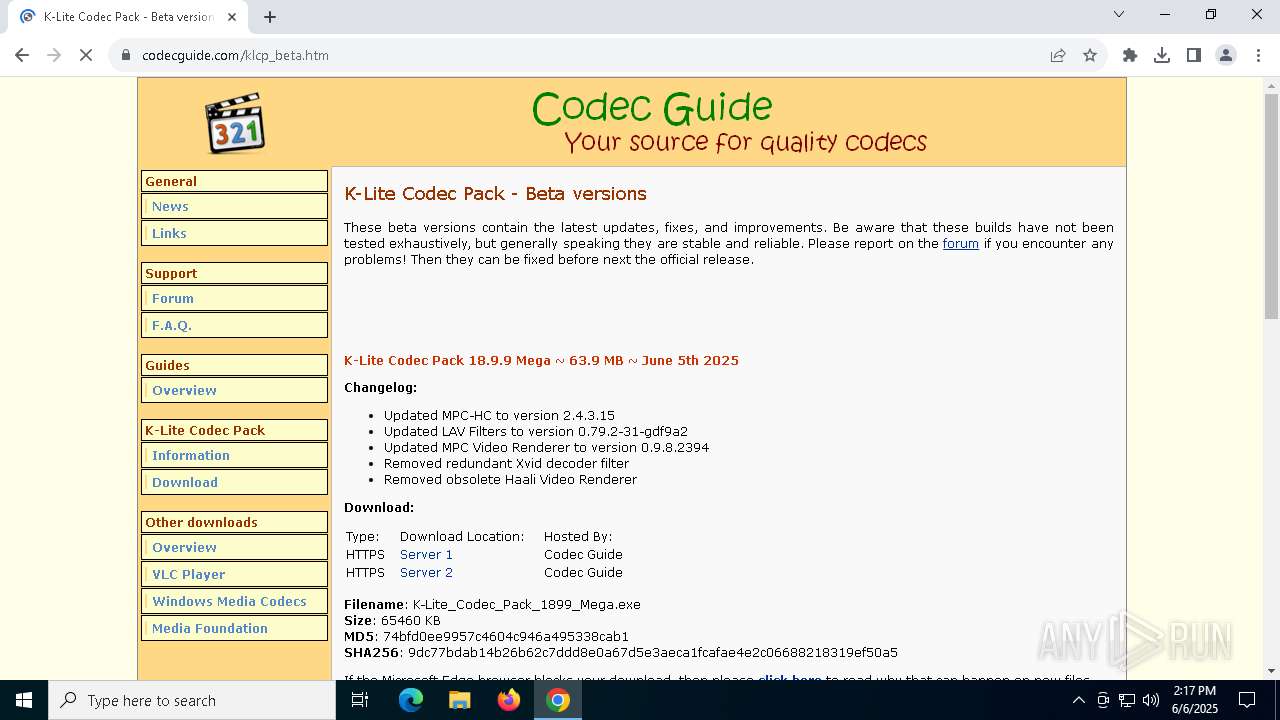Open a new tab with plus
Image resolution: width=1280 pixels, height=720 pixels.
coord(270,17)
